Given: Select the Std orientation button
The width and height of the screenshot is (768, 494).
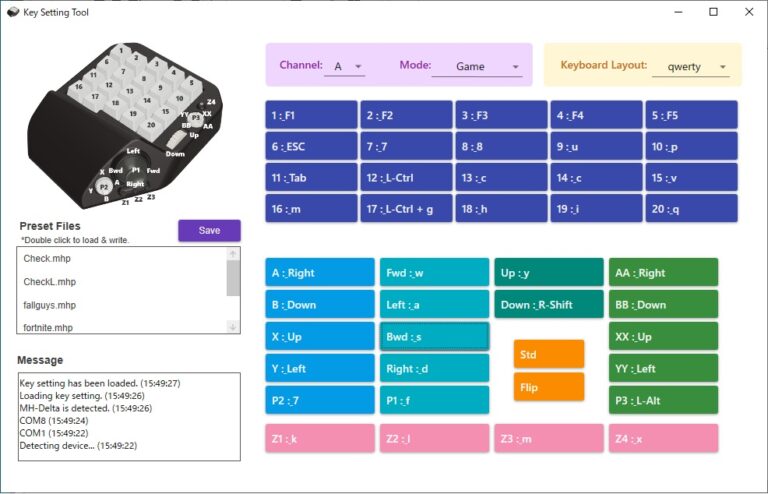Looking at the screenshot, I should coord(549,354).
